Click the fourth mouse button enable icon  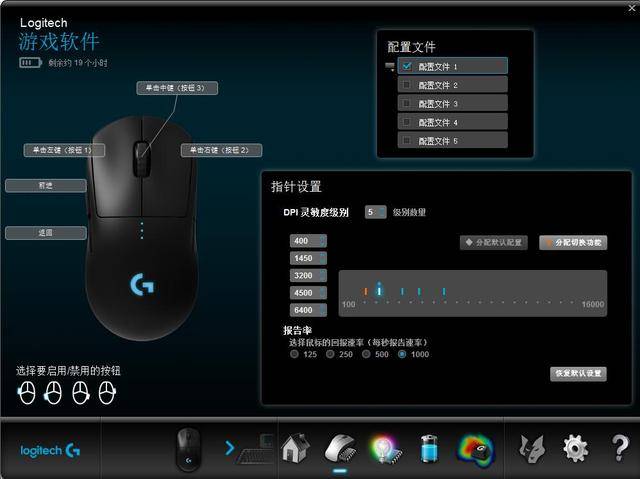[x=107, y=393]
